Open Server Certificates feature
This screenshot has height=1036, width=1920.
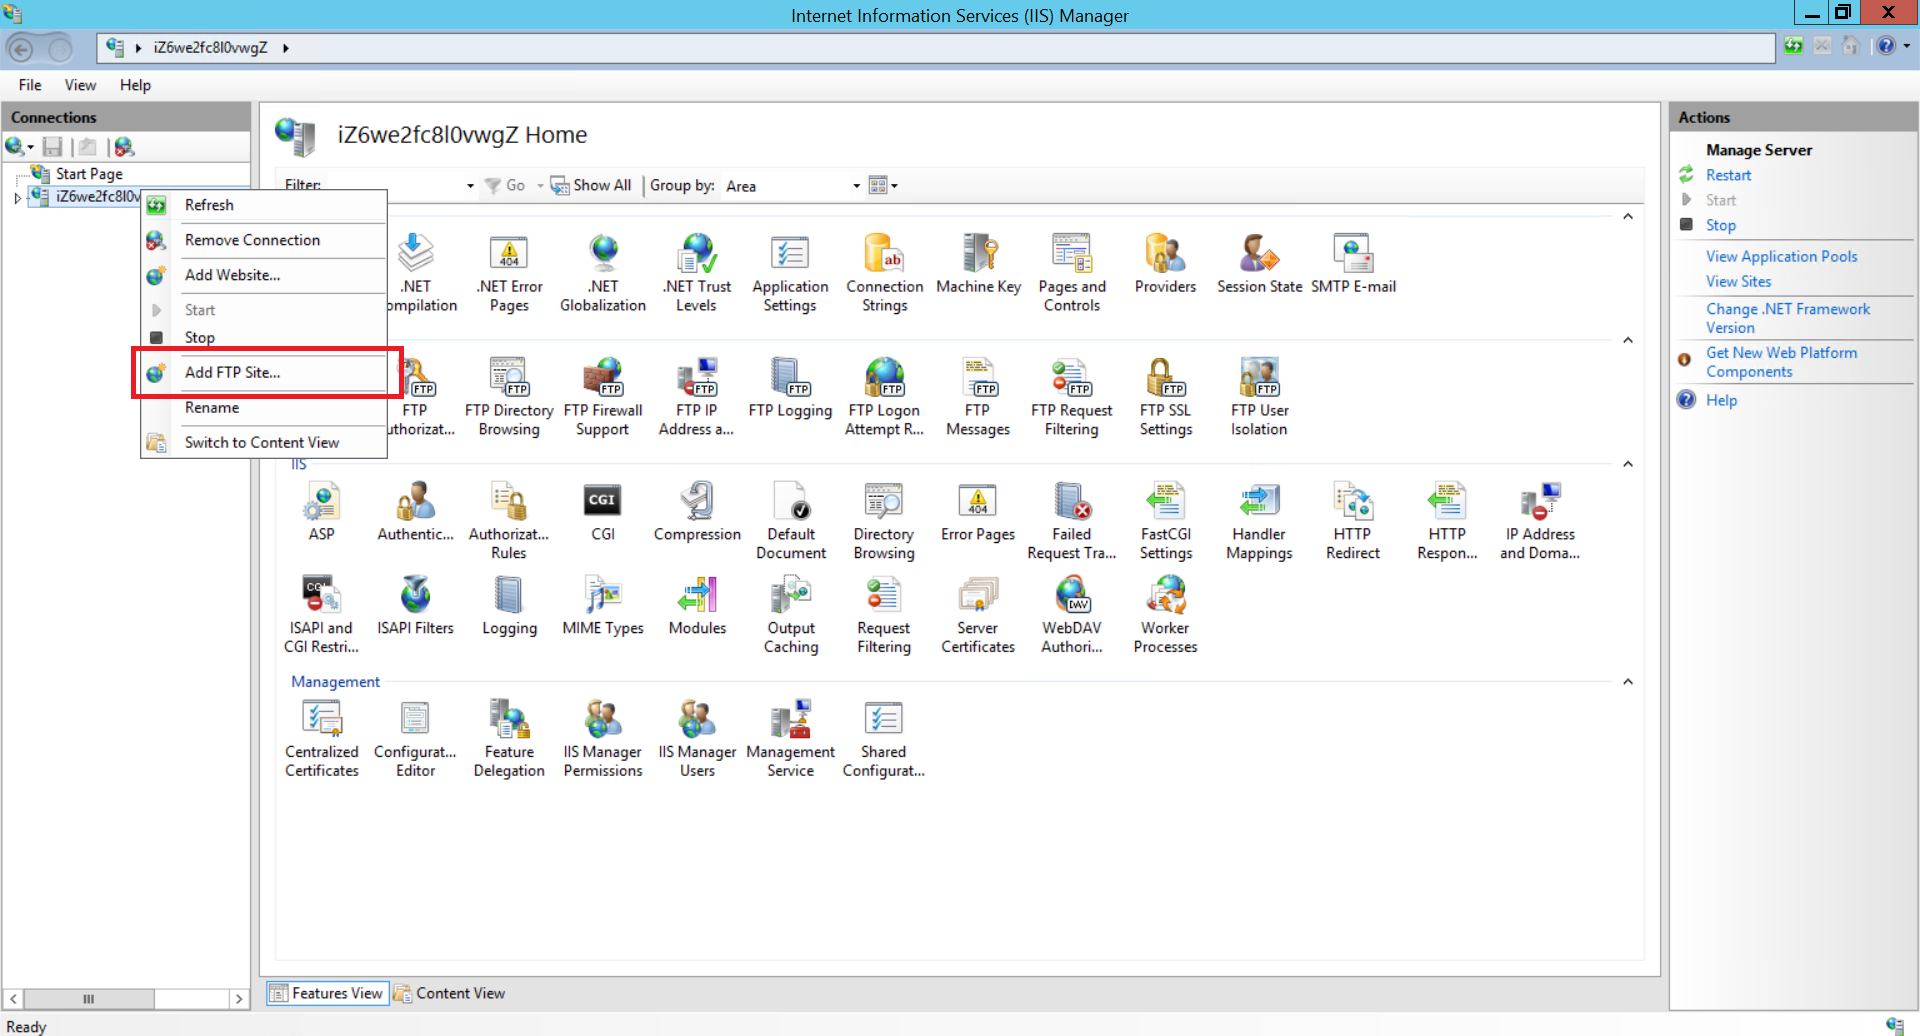pyautogui.click(x=978, y=615)
